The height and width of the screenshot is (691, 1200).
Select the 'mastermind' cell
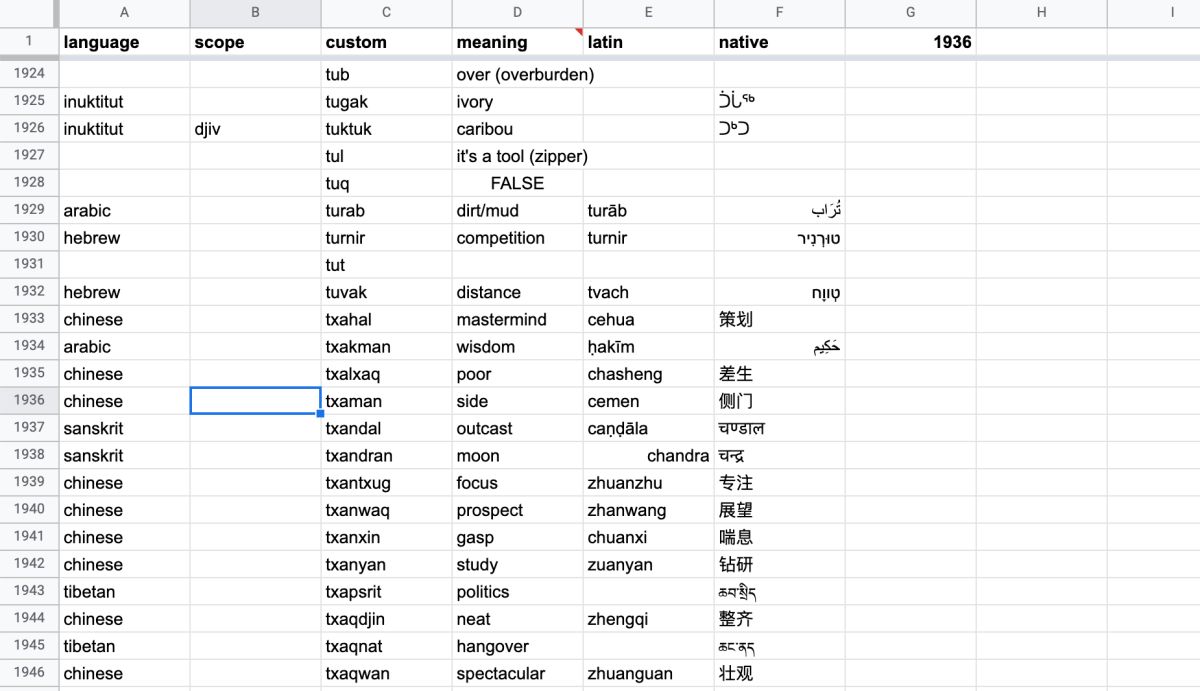click(518, 319)
